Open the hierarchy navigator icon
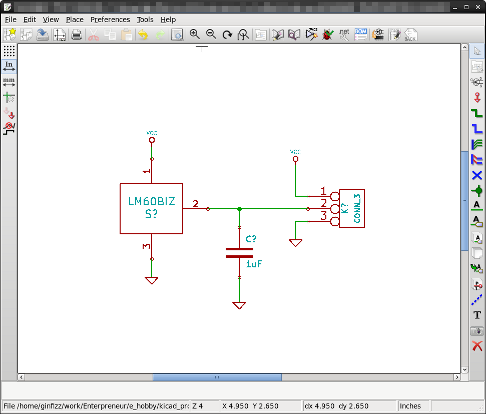Image resolution: width=486 pixels, height=414 pixels. tap(260, 35)
